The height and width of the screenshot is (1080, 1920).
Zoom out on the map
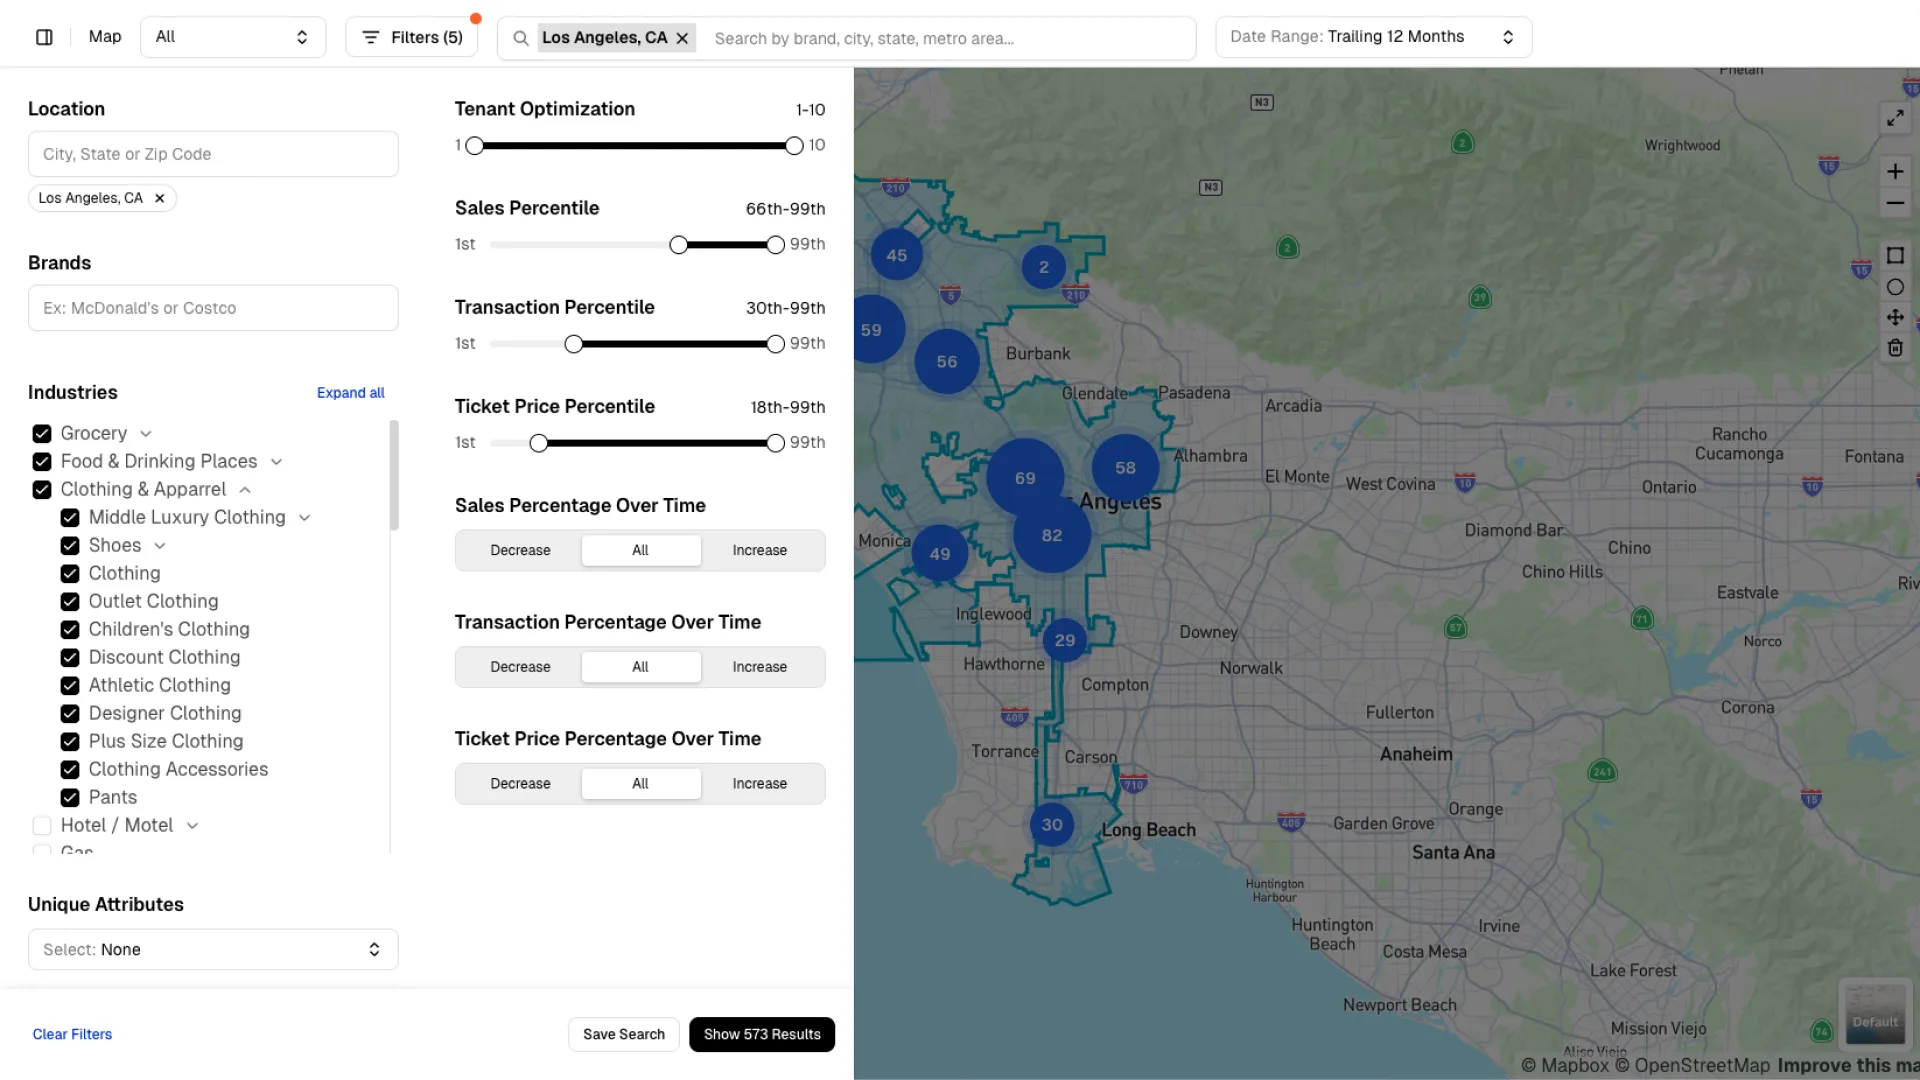[x=1896, y=203]
